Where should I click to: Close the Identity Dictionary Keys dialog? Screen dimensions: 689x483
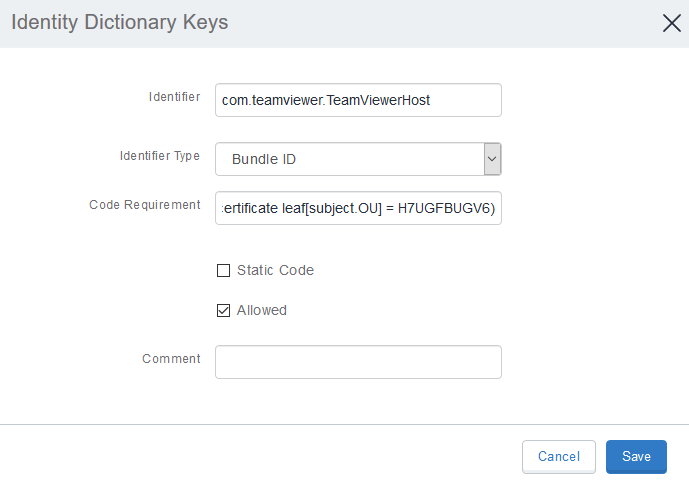(672, 23)
